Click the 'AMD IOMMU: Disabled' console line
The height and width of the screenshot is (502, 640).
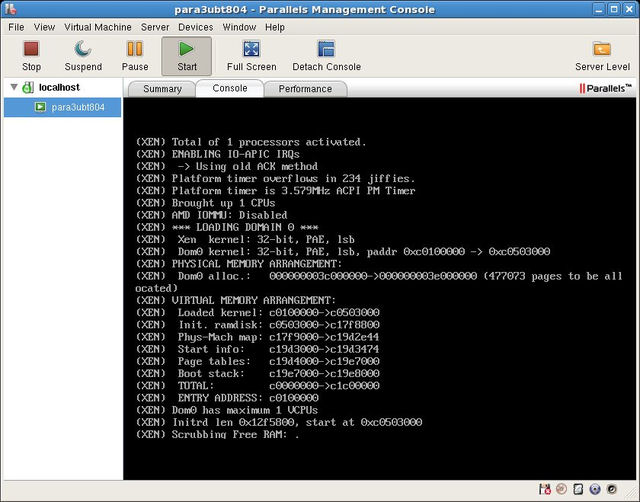pos(211,215)
